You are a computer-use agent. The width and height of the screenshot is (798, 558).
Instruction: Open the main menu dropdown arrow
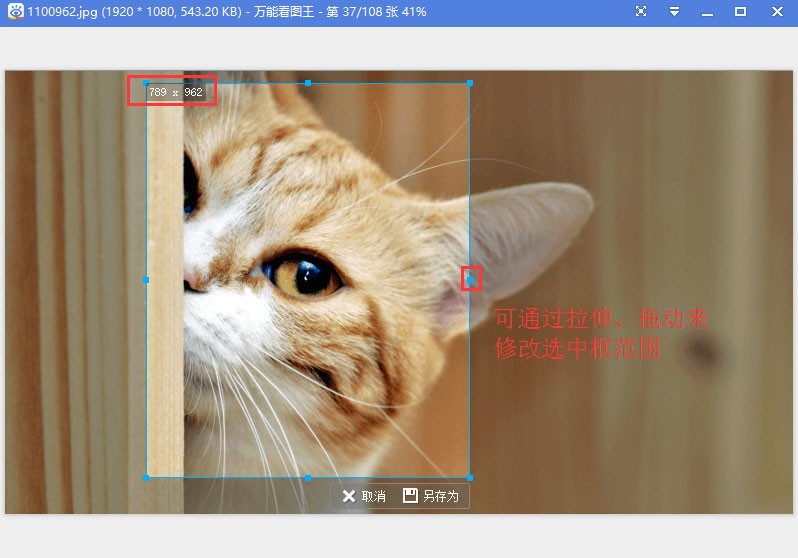pos(675,11)
